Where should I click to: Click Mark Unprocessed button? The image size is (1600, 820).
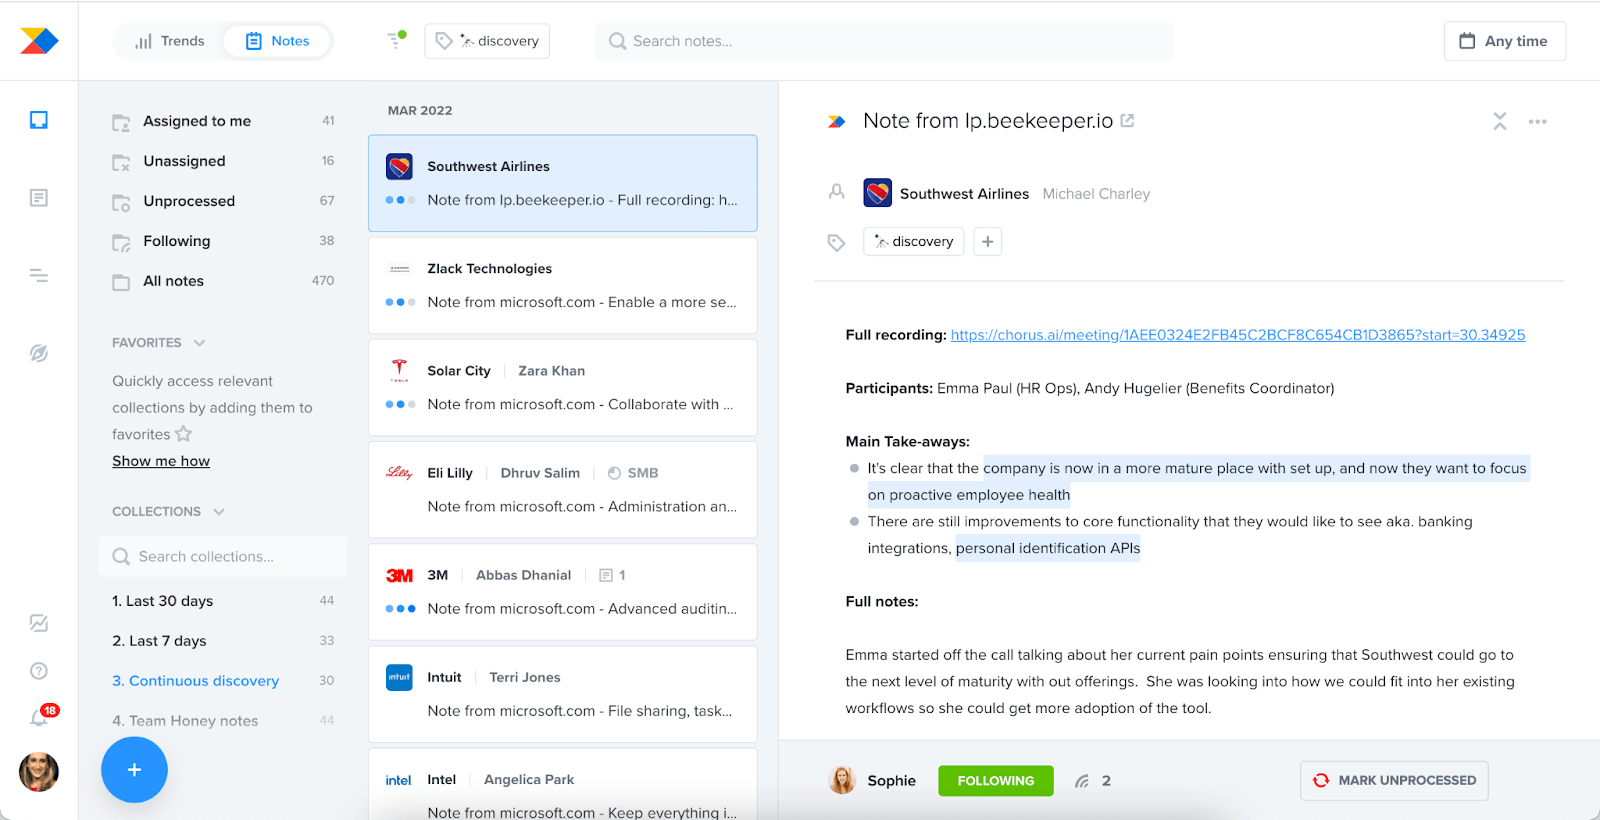[x=1394, y=781]
